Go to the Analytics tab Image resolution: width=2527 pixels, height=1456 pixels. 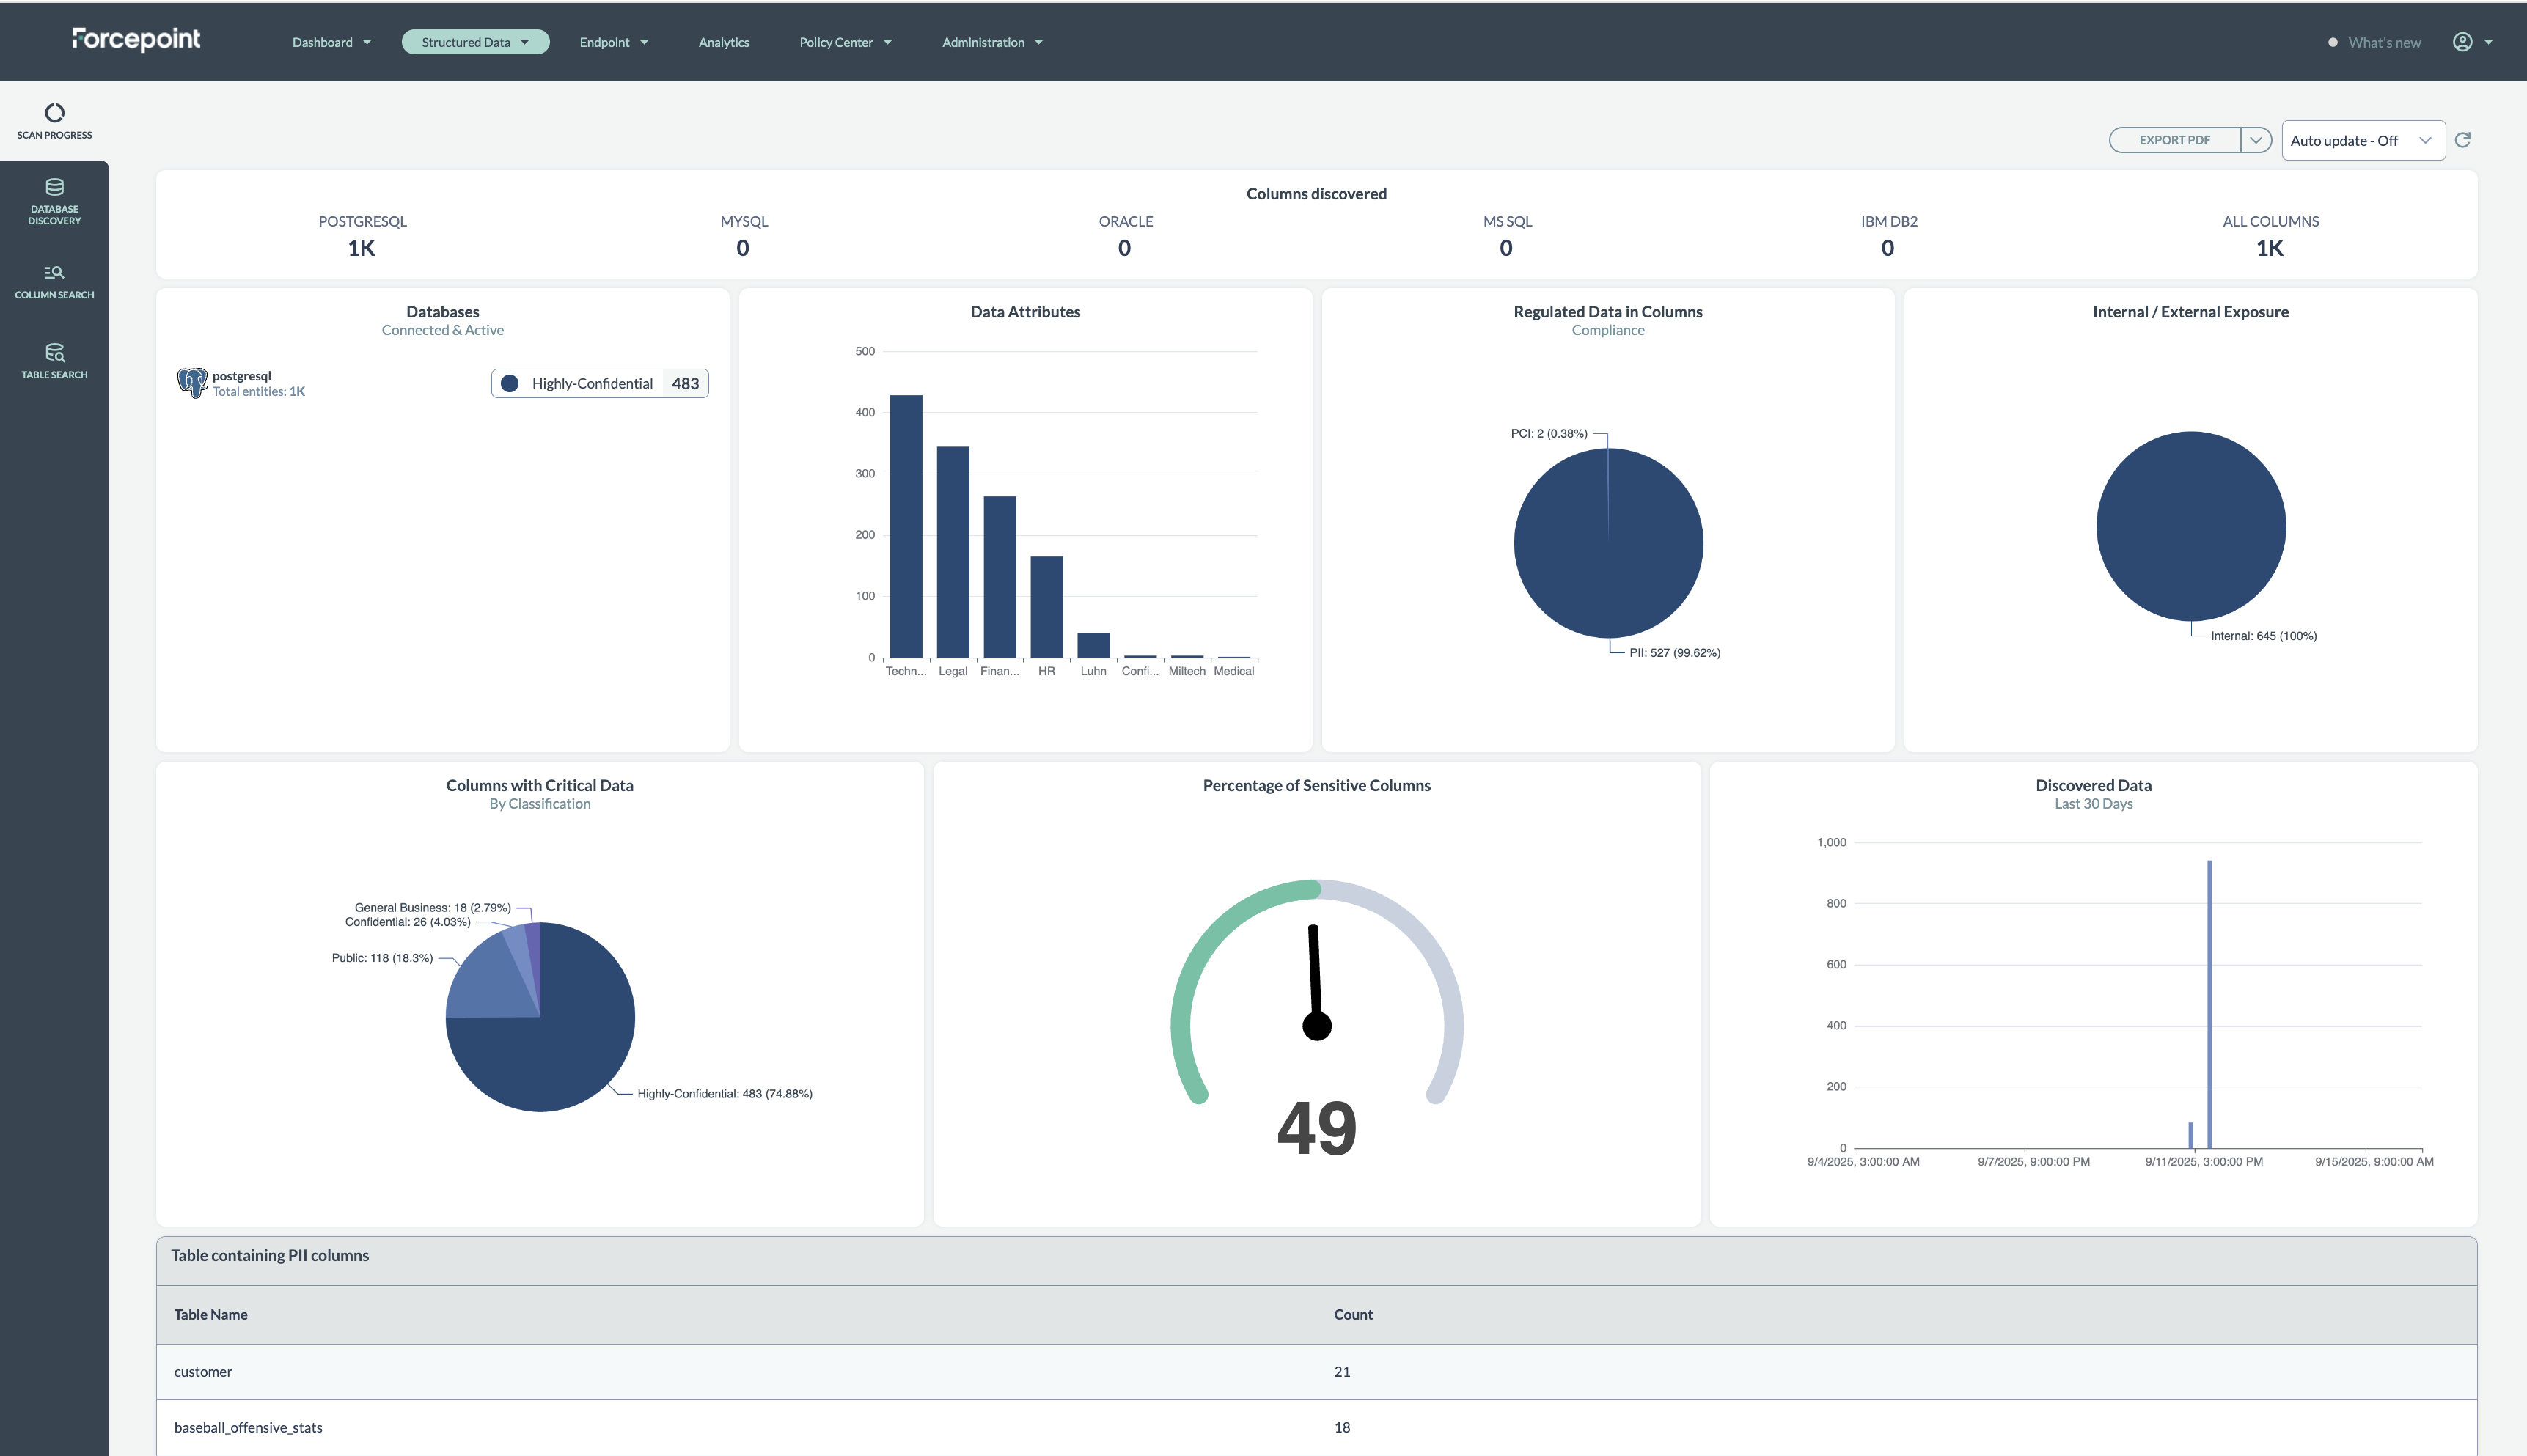(x=723, y=42)
